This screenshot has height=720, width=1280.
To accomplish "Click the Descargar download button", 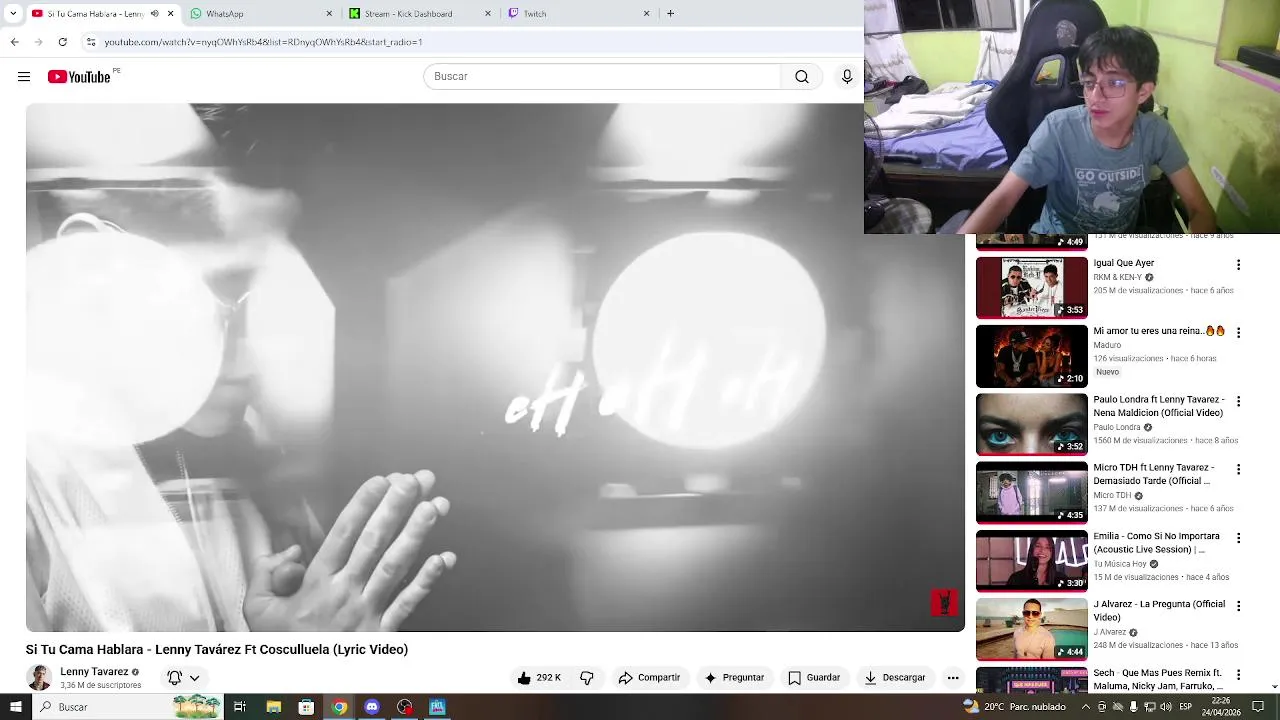I will pyautogui.click(x=895, y=678).
